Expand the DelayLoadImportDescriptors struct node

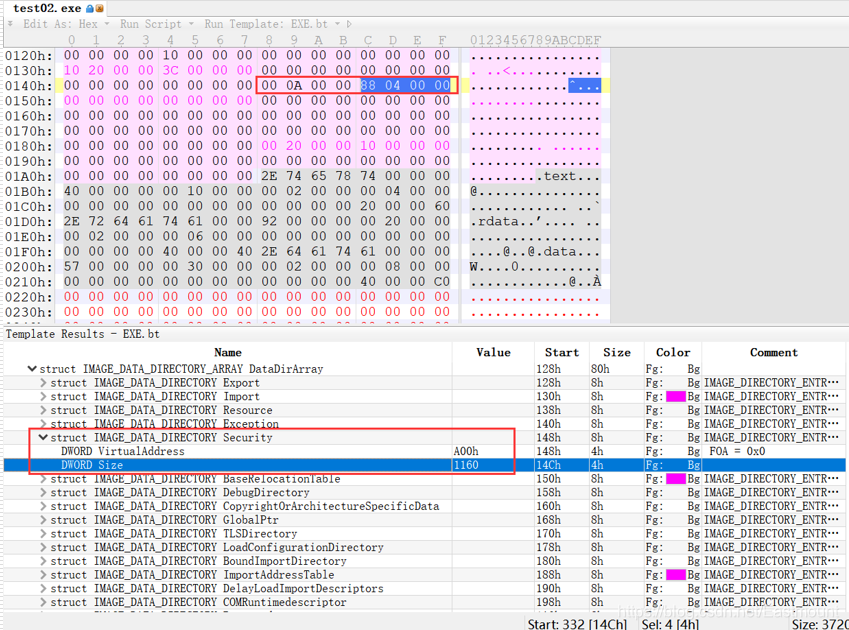(43, 588)
